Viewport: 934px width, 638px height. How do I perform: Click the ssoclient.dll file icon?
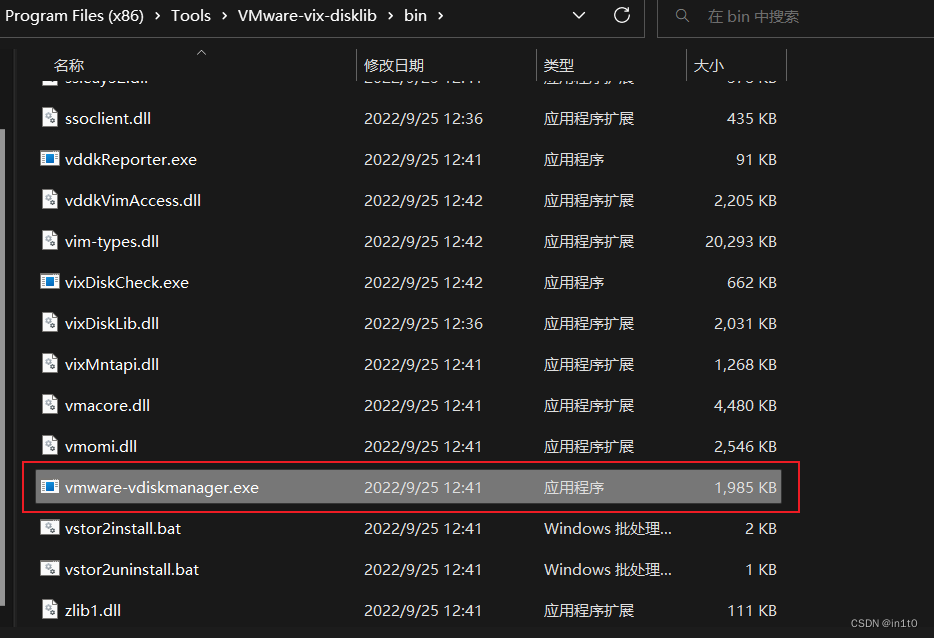pos(50,117)
